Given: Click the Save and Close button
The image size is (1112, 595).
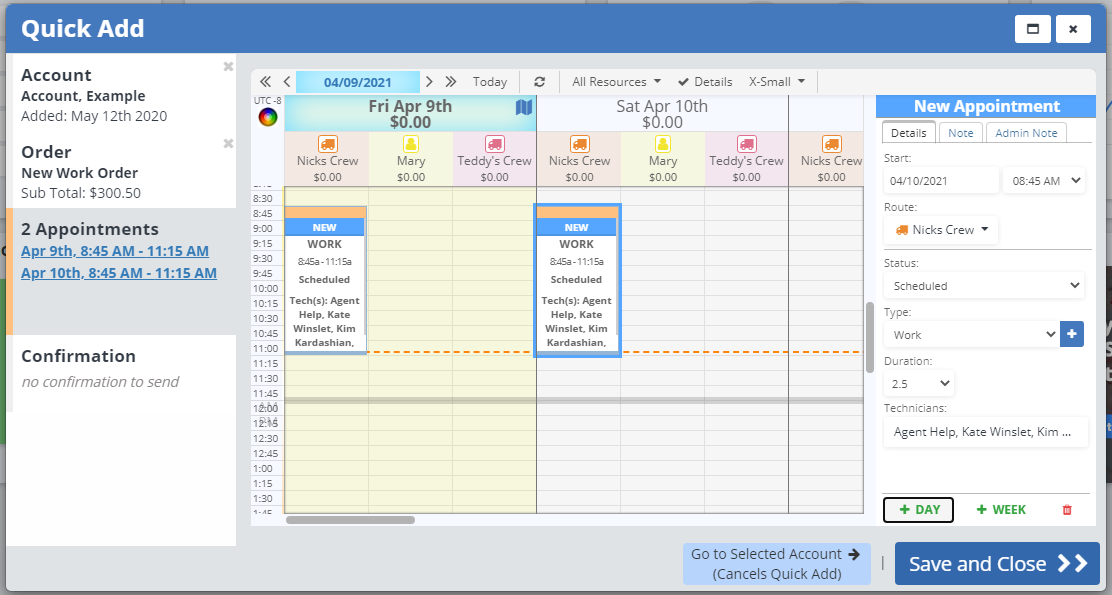Looking at the screenshot, I should (996, 564).
